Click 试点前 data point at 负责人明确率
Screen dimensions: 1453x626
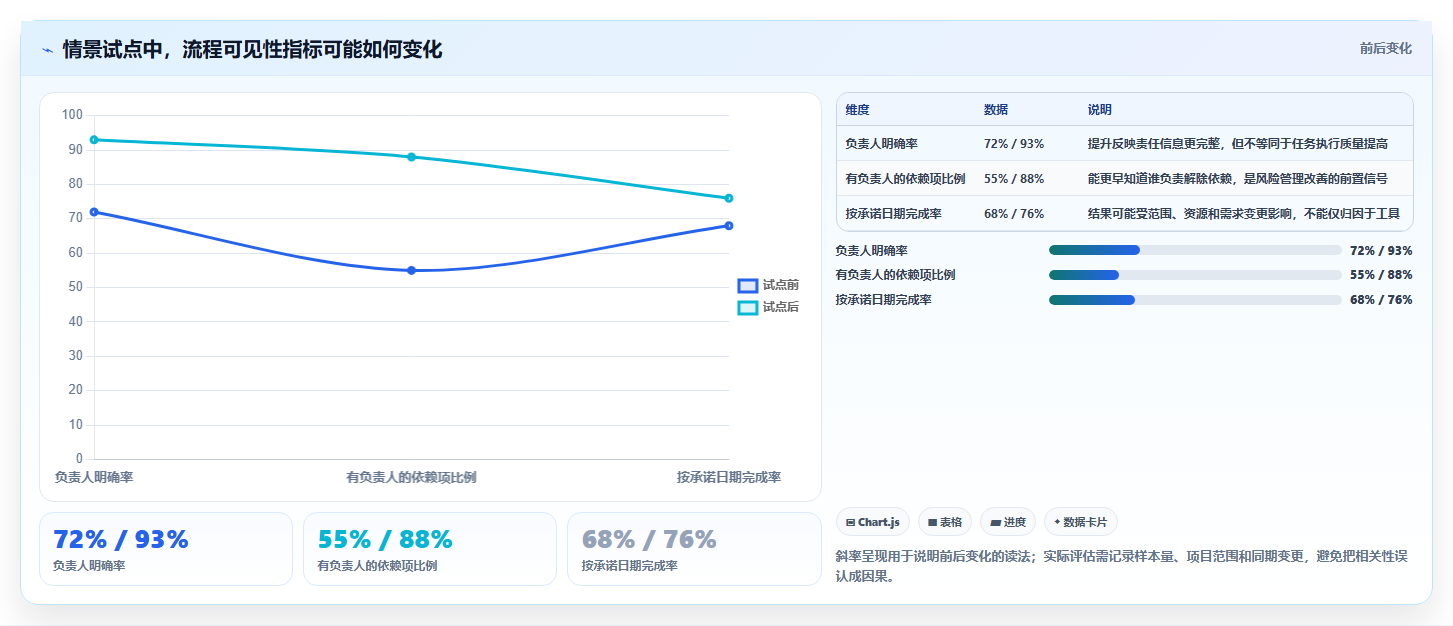(x=94, y=212)
